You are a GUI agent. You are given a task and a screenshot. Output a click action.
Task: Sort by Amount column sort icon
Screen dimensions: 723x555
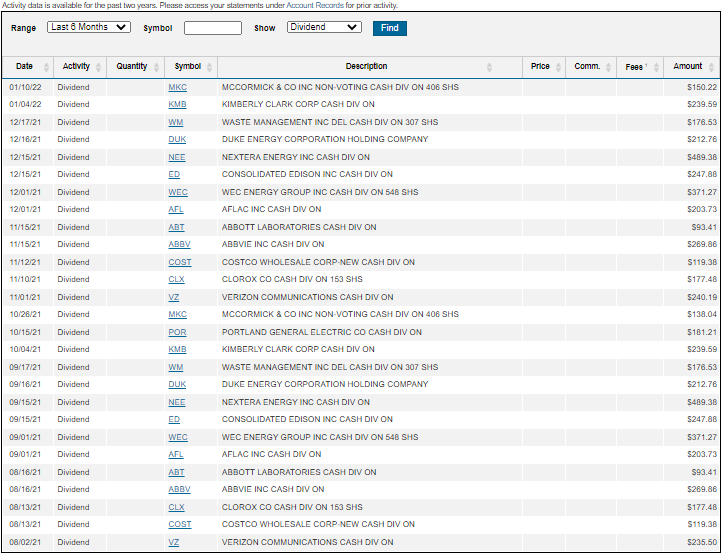(711, 67)
